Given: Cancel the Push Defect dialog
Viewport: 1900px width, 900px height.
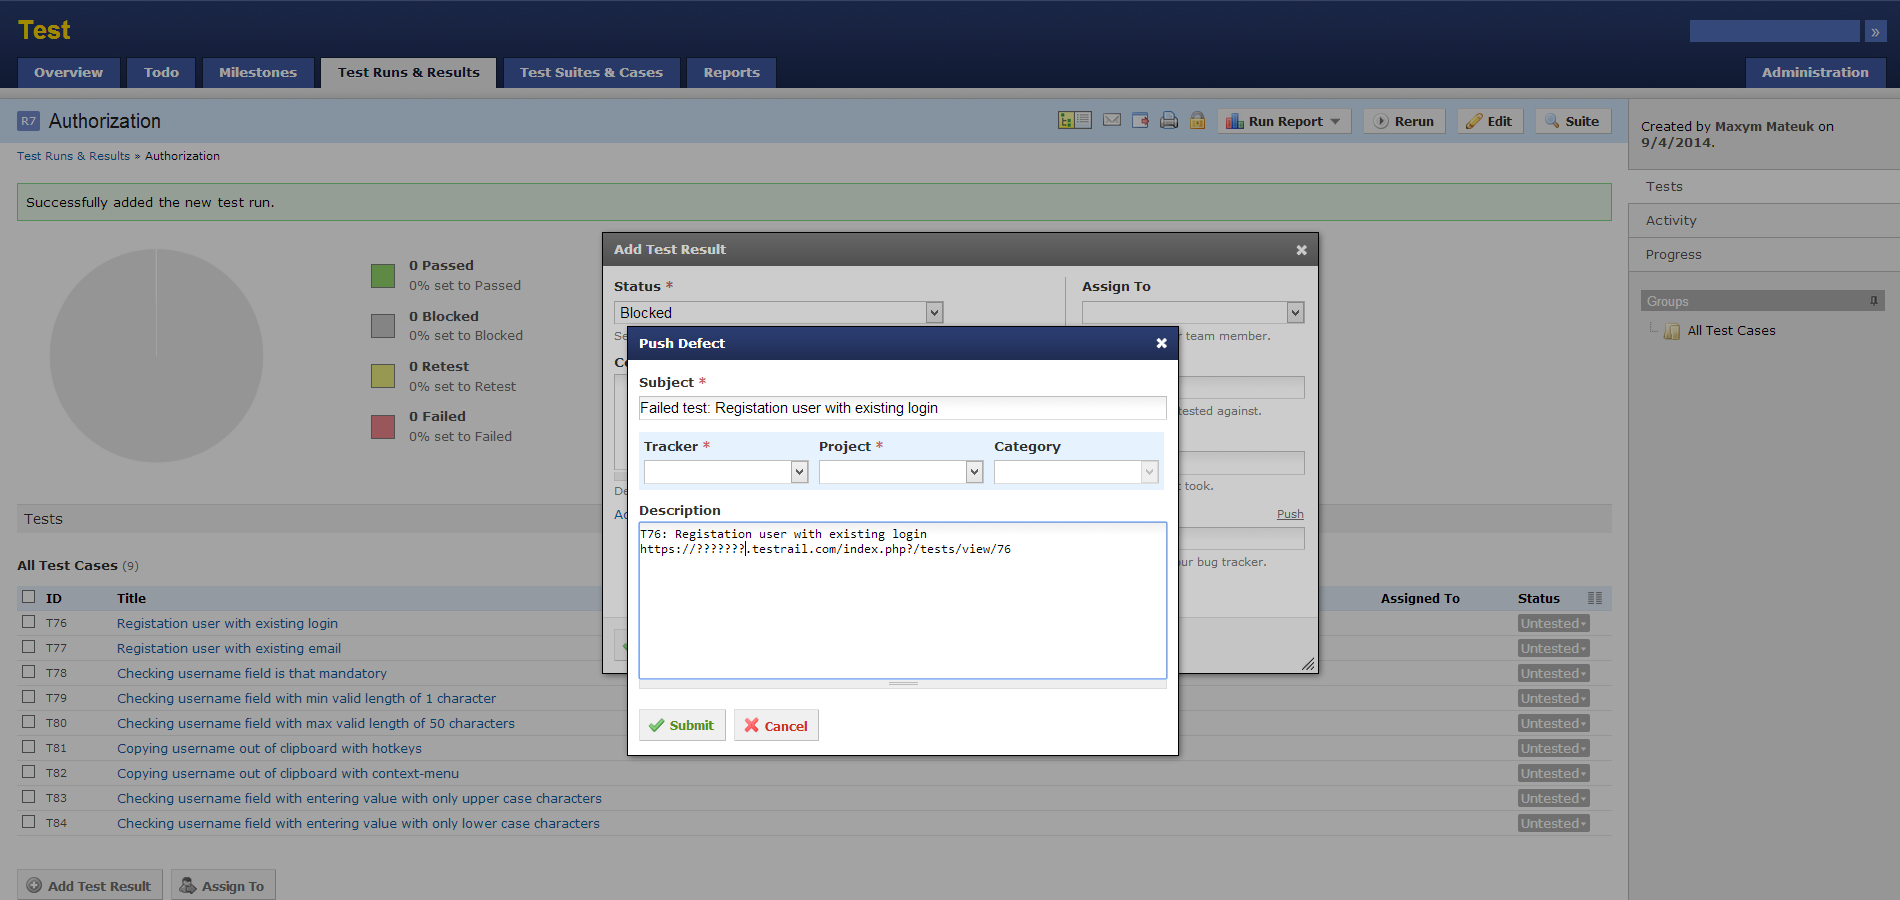Looking at the screenshot, I should click(776, 725).
